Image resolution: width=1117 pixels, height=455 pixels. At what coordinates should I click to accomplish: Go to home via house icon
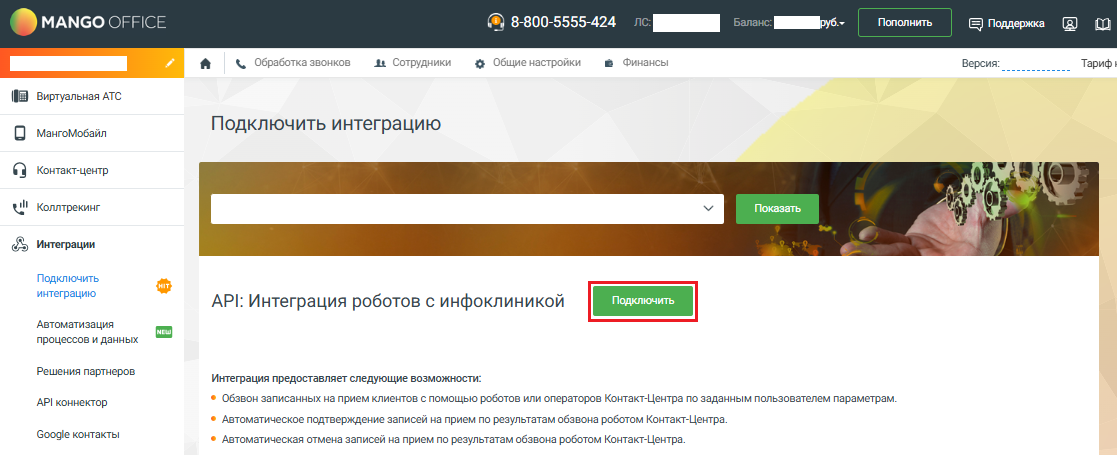coord(206,63)
